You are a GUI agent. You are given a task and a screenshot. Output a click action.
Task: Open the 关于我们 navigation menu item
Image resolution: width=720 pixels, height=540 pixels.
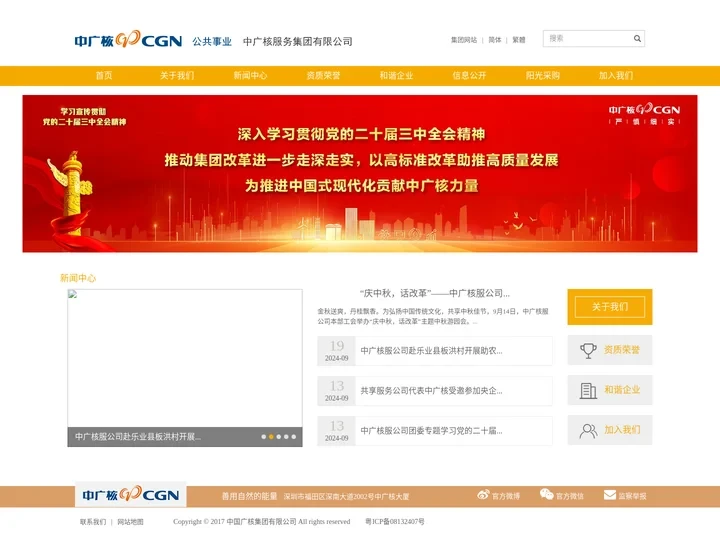point(177,76)
